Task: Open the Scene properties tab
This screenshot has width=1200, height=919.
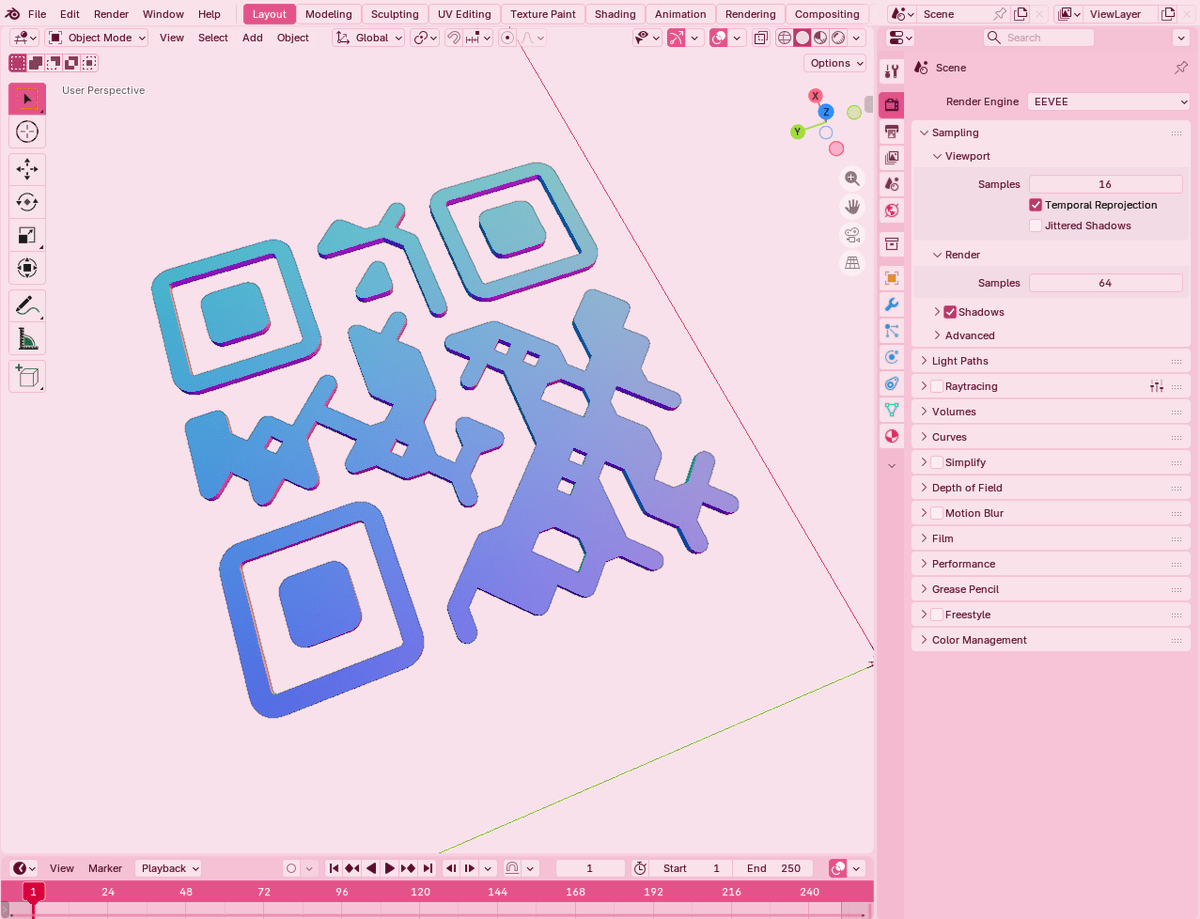Action: (892, 184)
